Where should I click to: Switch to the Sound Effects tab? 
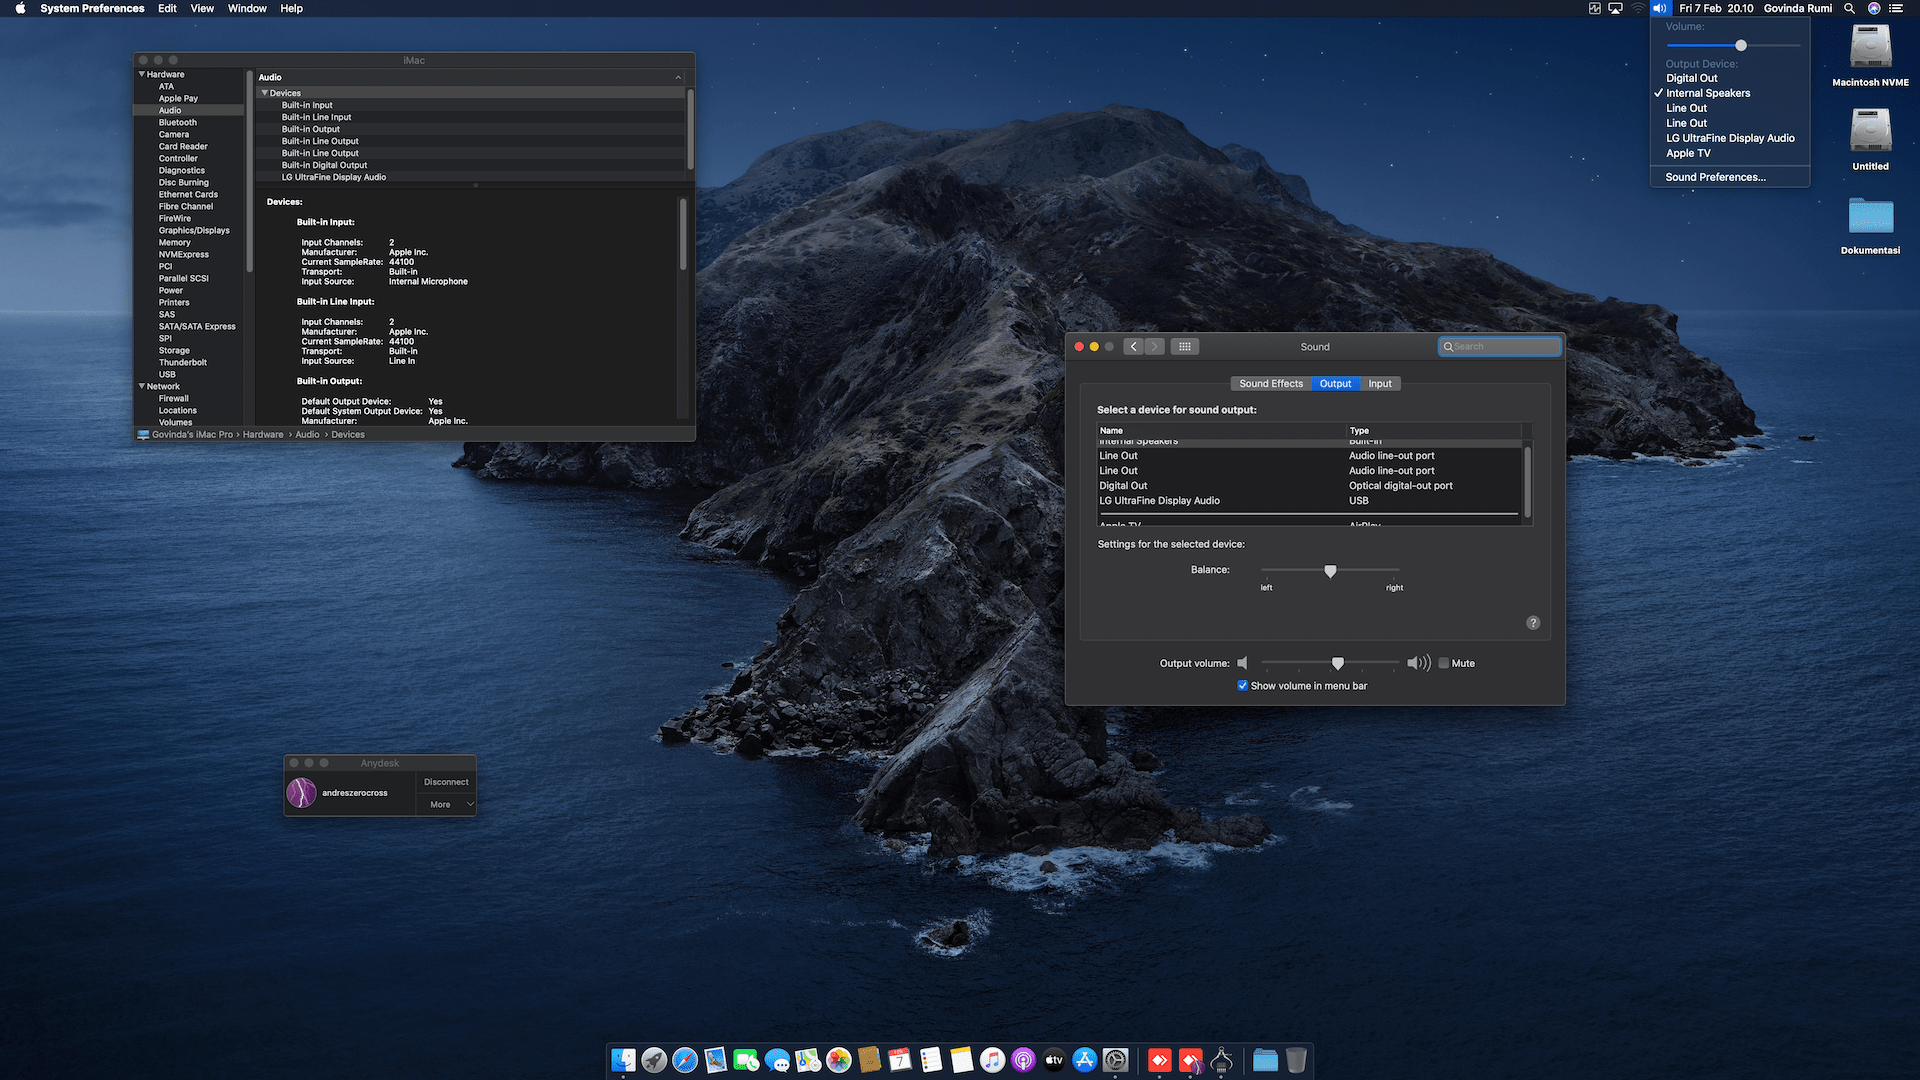tap(1270, 384)
